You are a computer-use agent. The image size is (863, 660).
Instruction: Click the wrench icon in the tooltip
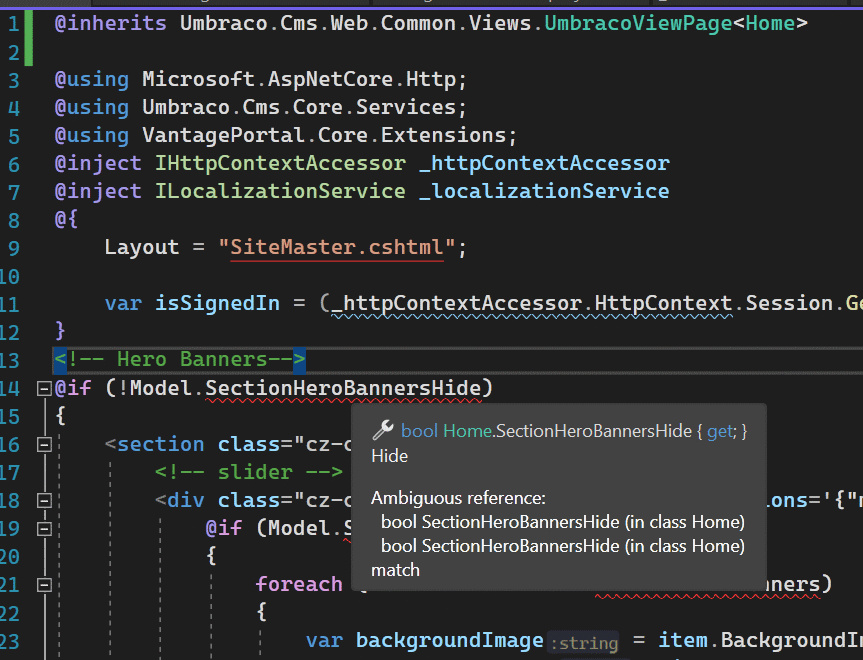pyautogui.click(x=383, y=430)
